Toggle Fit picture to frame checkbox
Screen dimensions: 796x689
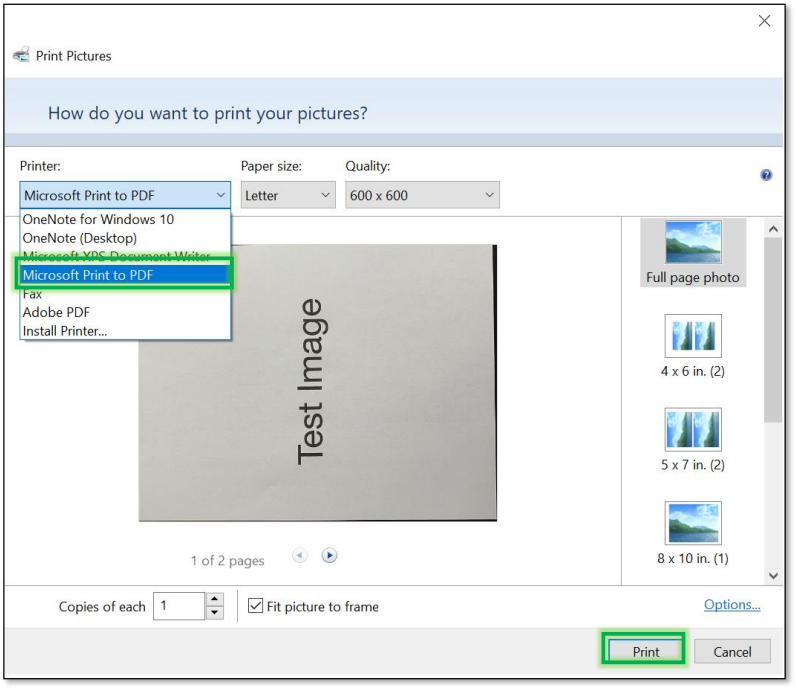tap(256, 606)
